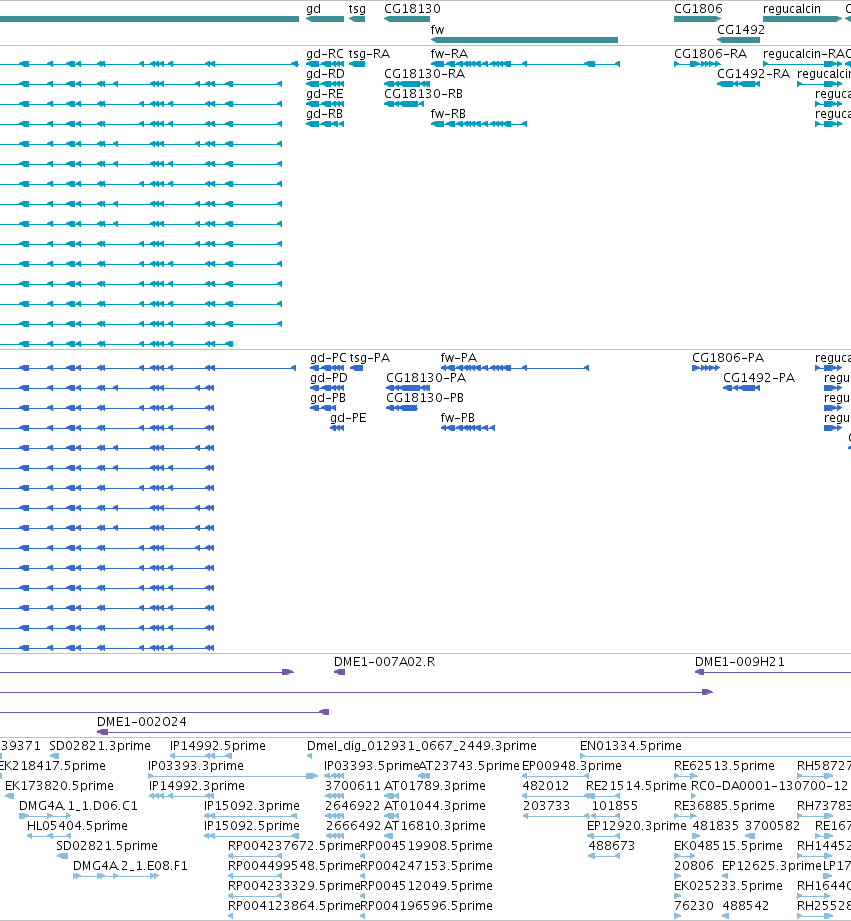Select protein label gd-PE

click(348, 418)
